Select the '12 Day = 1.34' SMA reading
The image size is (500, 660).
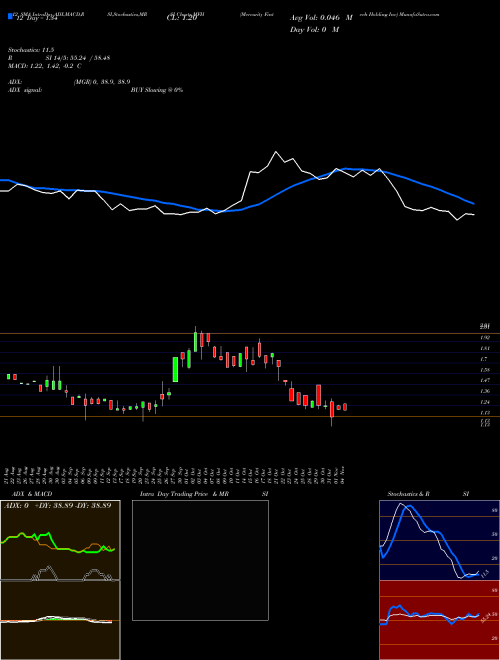click(x=35, y=19)
